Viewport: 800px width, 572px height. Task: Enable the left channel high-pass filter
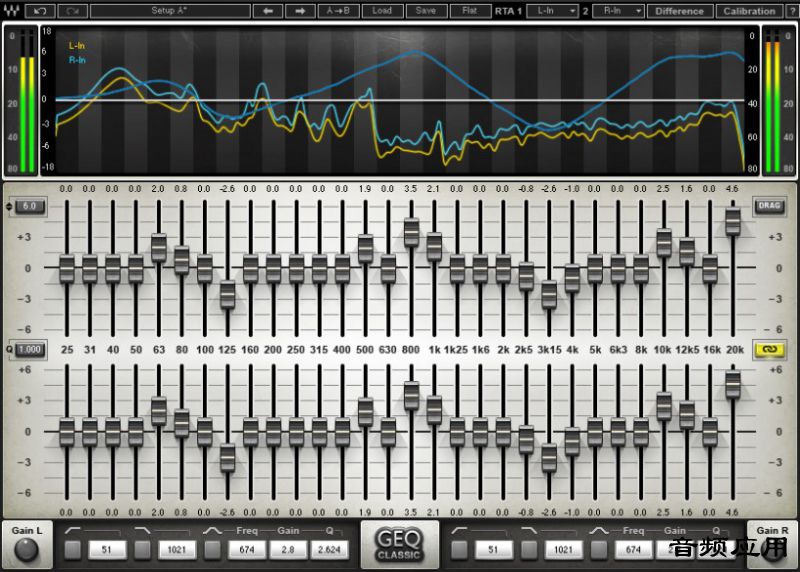(73, 550)
